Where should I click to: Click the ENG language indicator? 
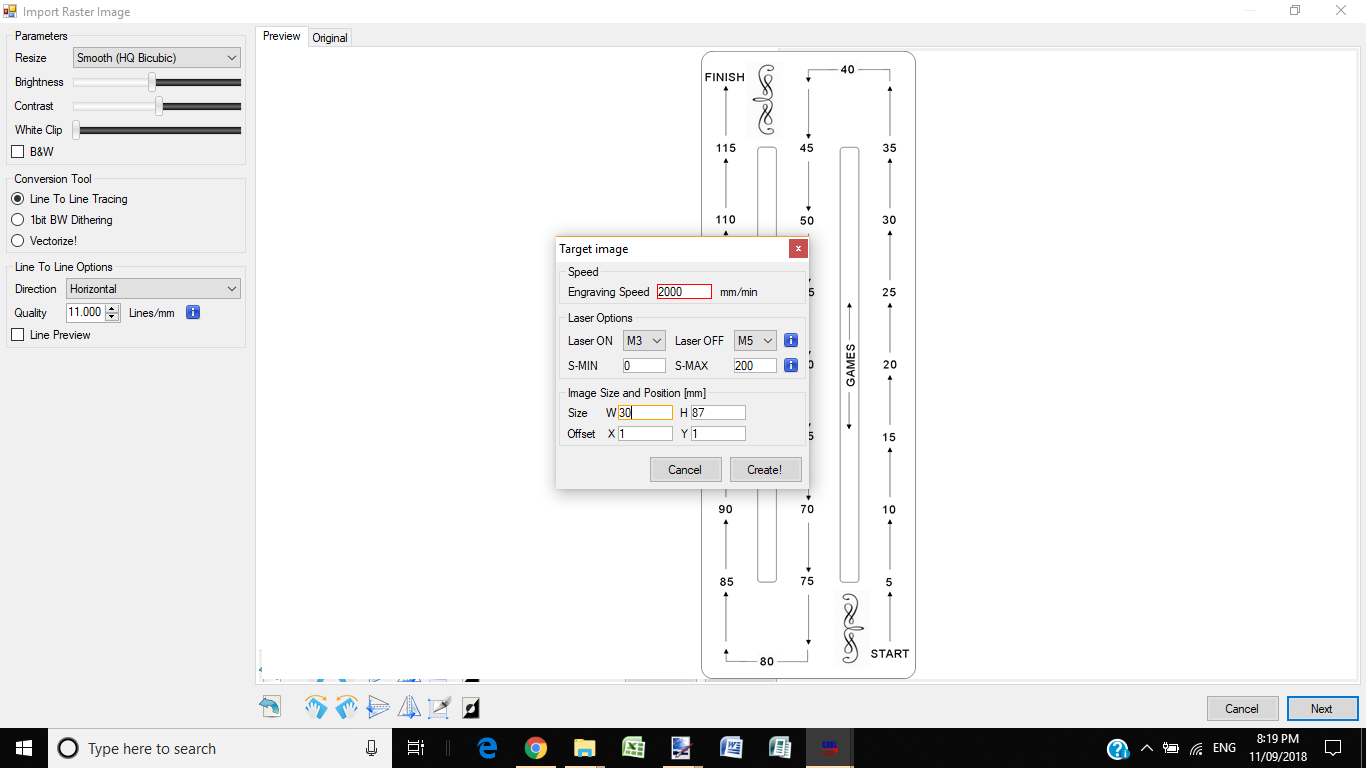[1224, 748]
